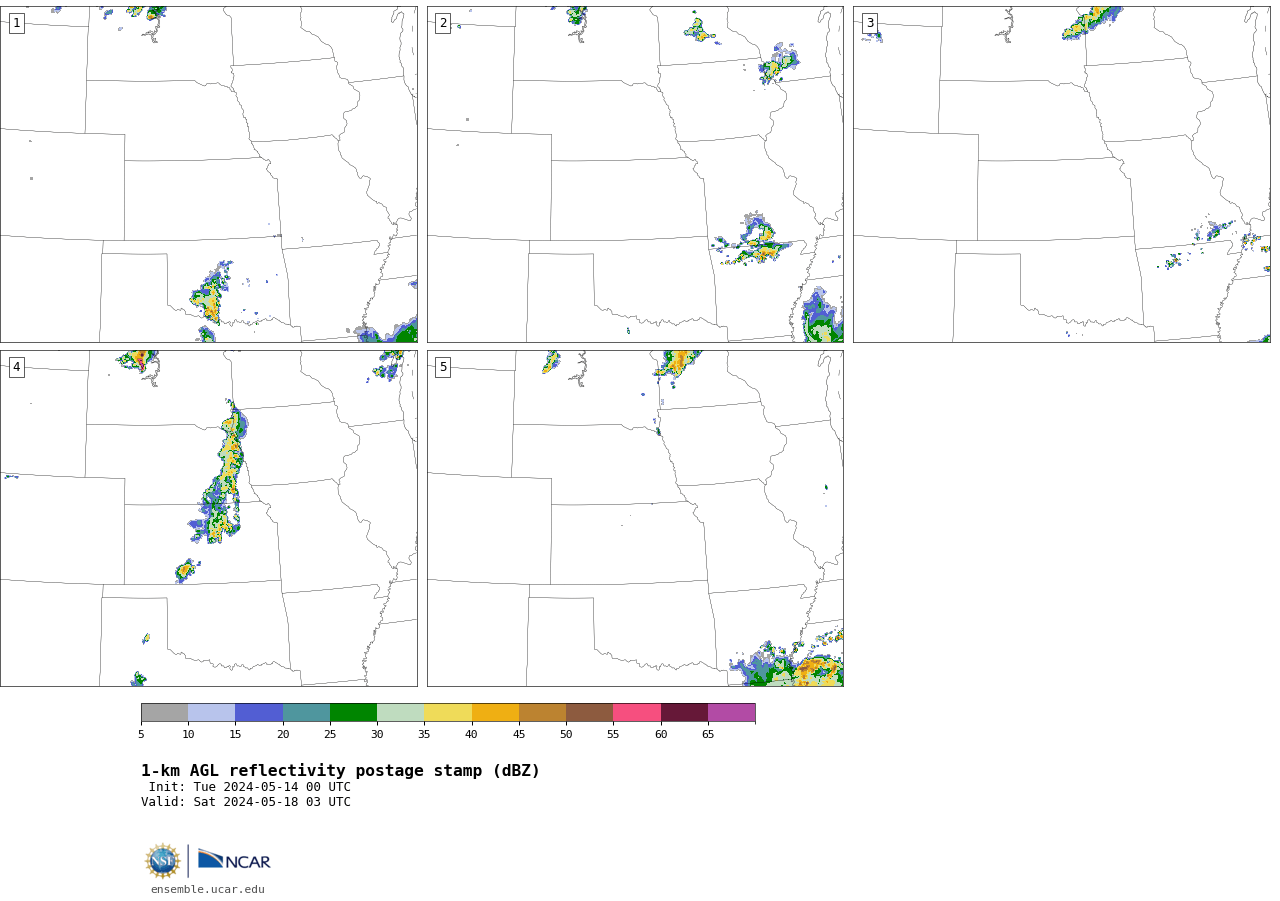Pick the purple 65+ dBZ swatch
Viewport: 1280px width, 901px height.
click(x=732, y=713)
